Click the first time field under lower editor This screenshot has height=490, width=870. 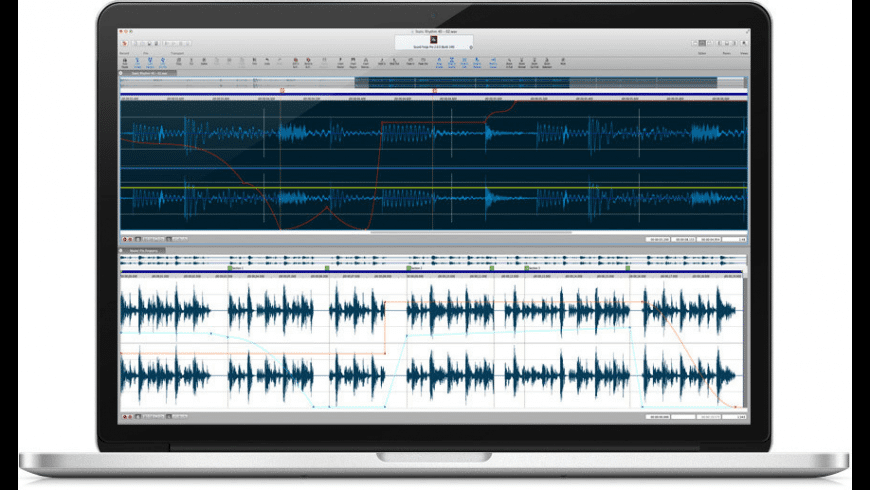659,416
